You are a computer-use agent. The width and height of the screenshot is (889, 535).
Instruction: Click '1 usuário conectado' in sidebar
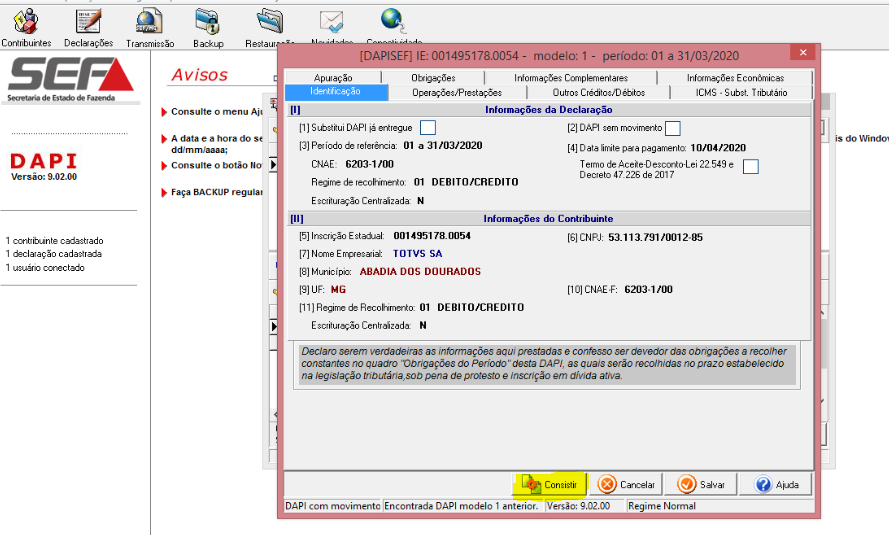coord(45,267)
